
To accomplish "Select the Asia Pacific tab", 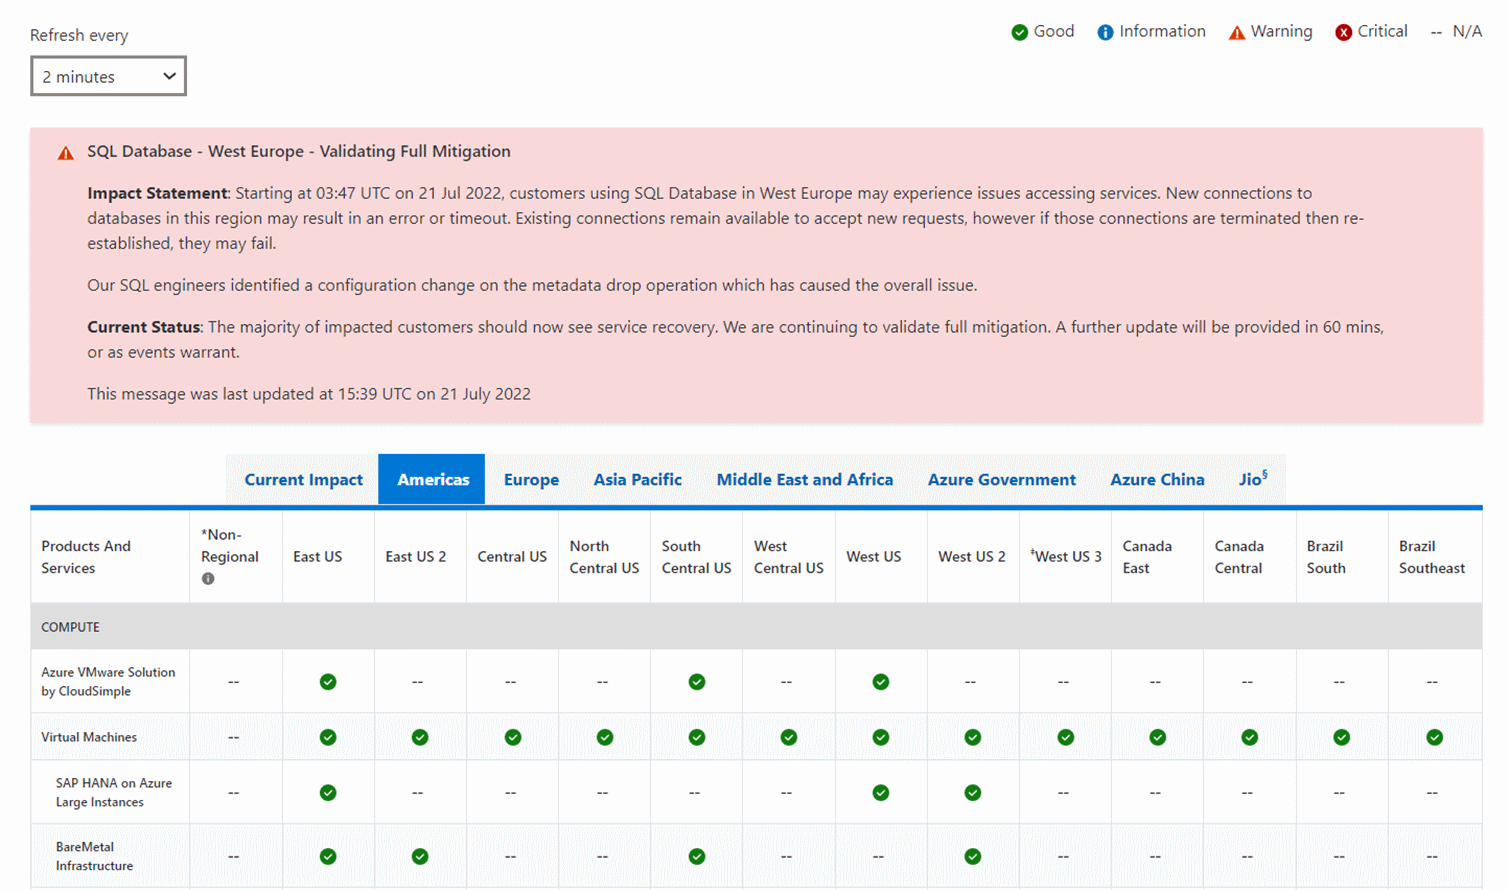I will [x=637, y=480].
